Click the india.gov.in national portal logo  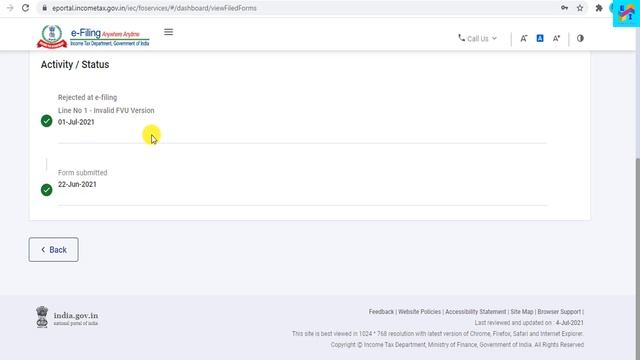[67, 317]
